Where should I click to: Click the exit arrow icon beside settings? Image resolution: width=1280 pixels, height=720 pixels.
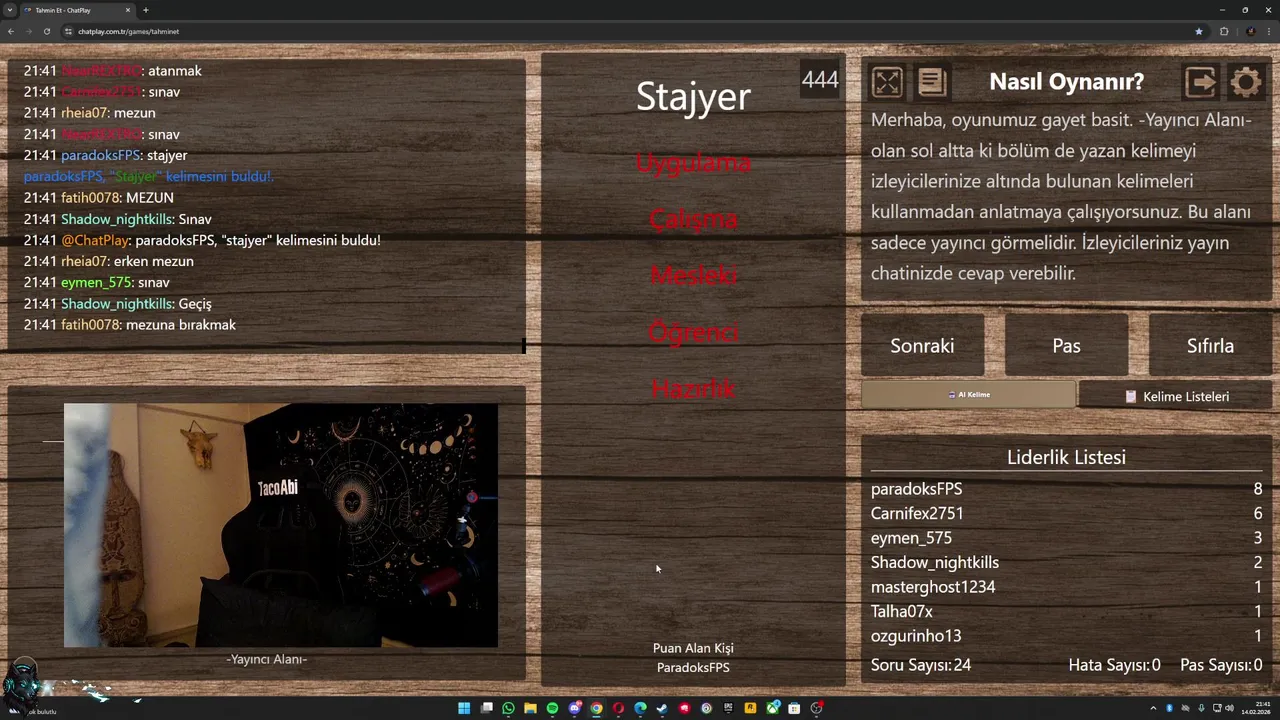point(1201,82)
